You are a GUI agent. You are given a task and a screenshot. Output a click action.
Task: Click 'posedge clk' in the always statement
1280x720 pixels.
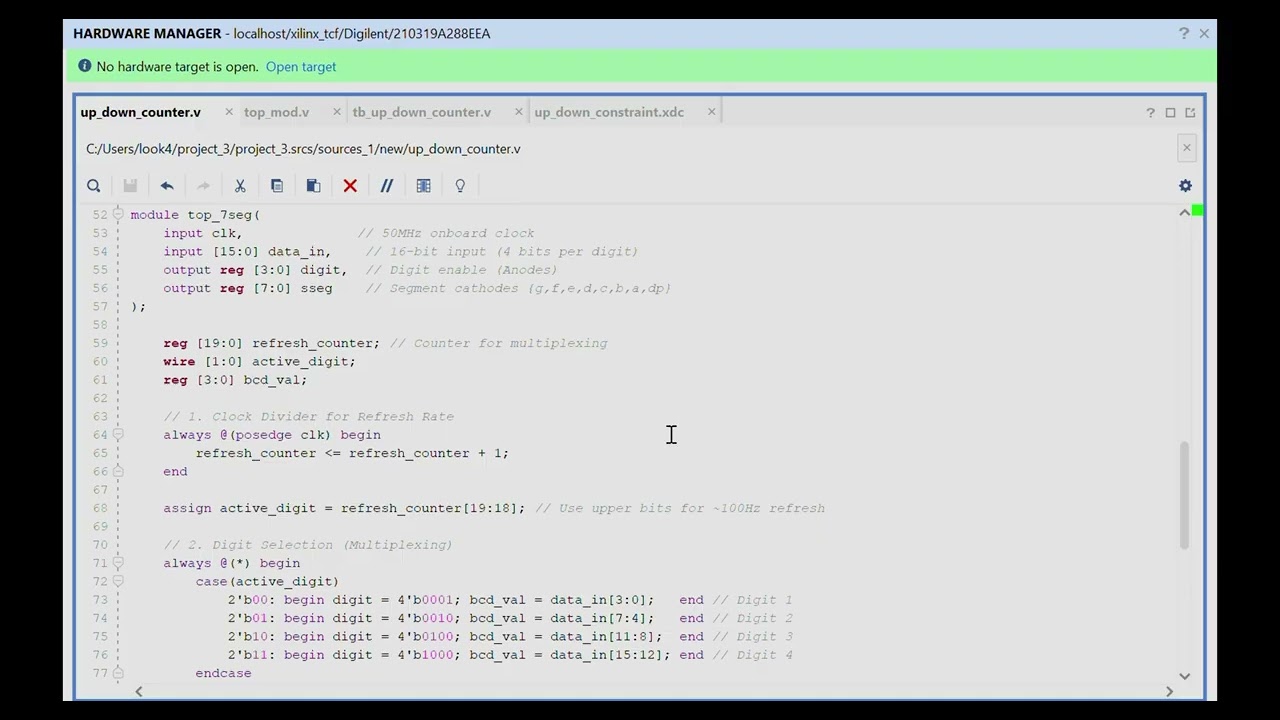pyautogui.click(x=280, y=435)
